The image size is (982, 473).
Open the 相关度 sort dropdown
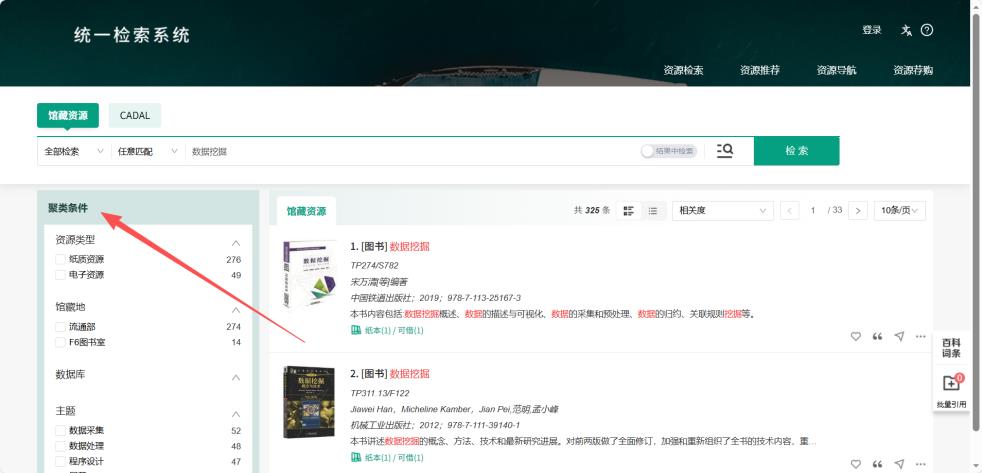723,211
